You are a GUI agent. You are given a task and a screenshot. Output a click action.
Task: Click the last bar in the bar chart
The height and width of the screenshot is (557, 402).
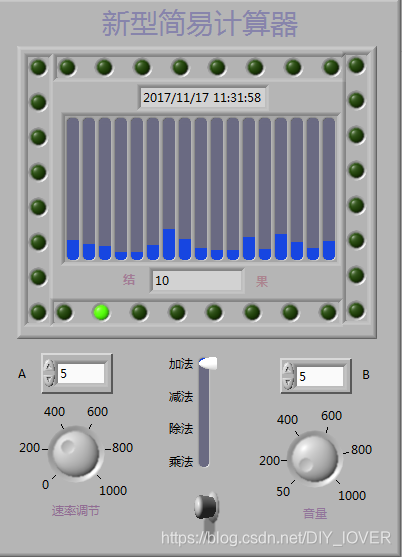coord(329,189)
